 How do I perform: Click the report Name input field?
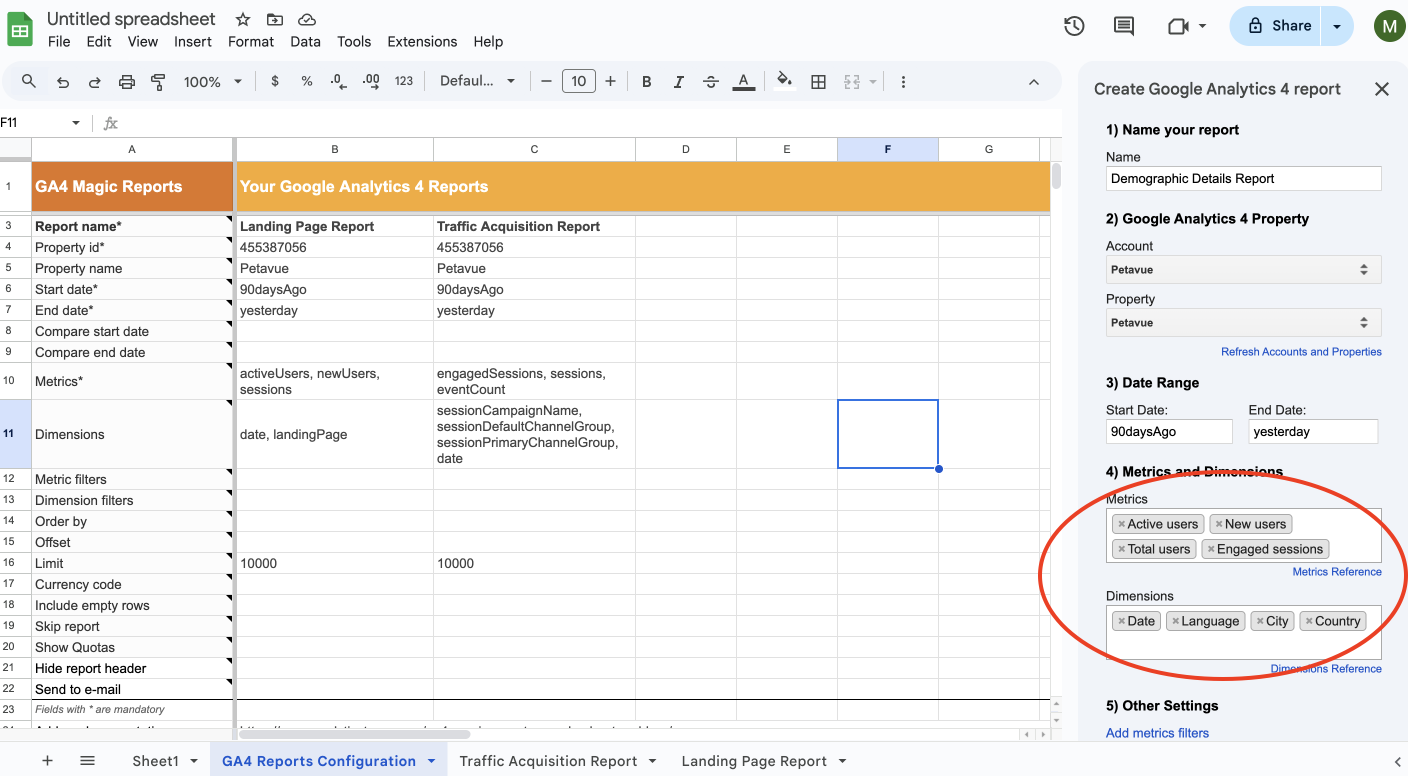[1243, 179]
